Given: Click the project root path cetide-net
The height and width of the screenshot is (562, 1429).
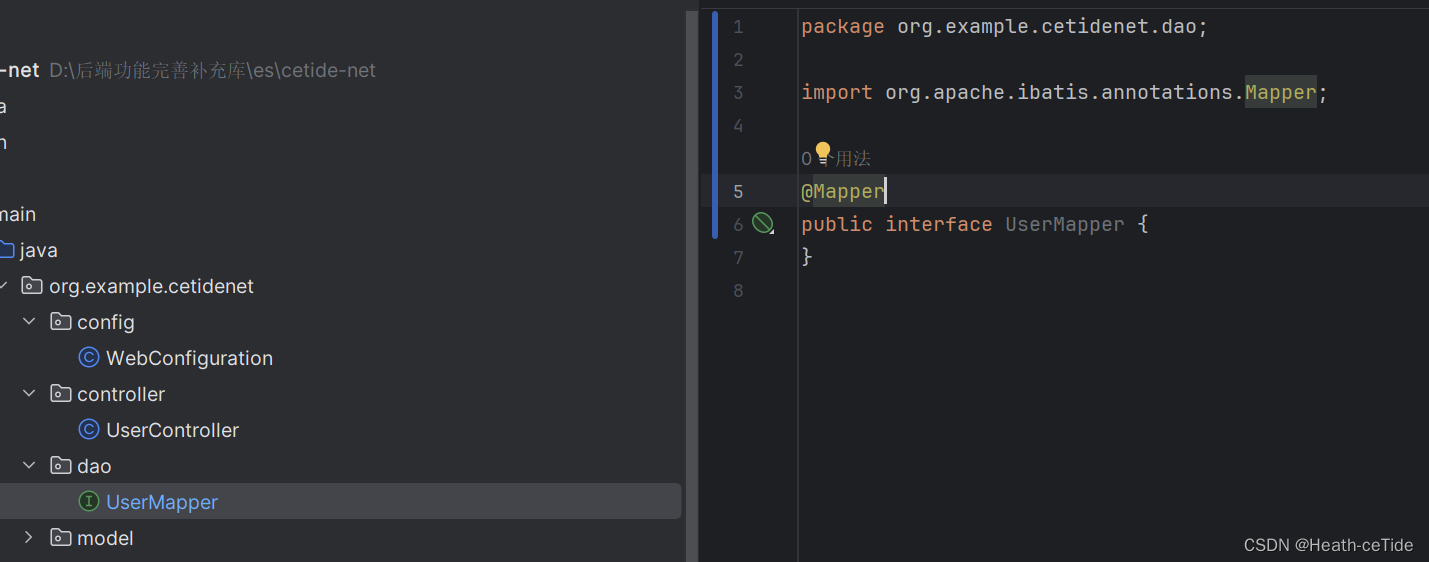Looking at the screenshot, I should pyautogui.click(x=212, y=70).
